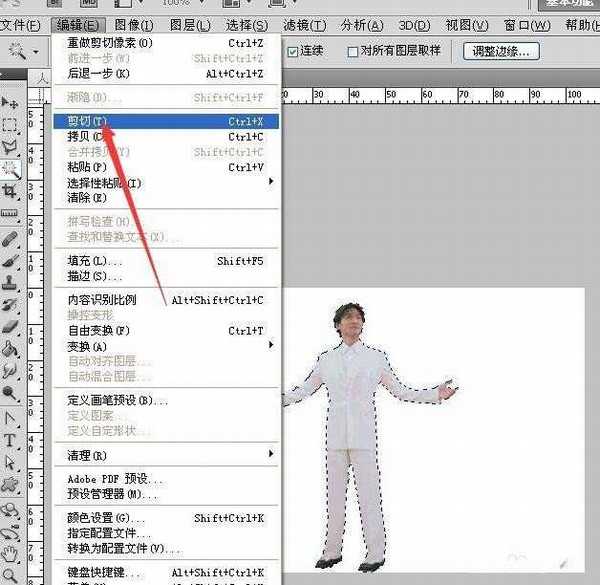Open the 滤镜(T) menu in the menu bar
The image size is (600, 585).
point(303,25)
